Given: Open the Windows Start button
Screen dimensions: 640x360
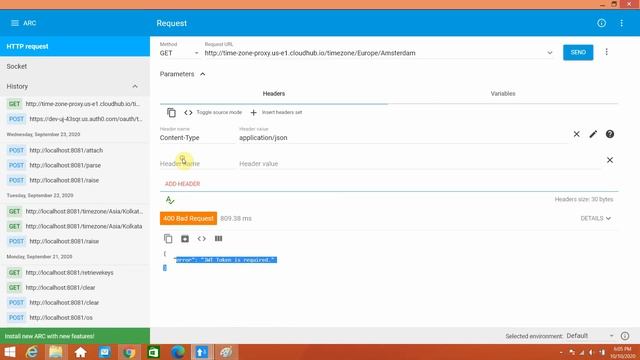Looking at the screenshot, I should coord(10,352).
